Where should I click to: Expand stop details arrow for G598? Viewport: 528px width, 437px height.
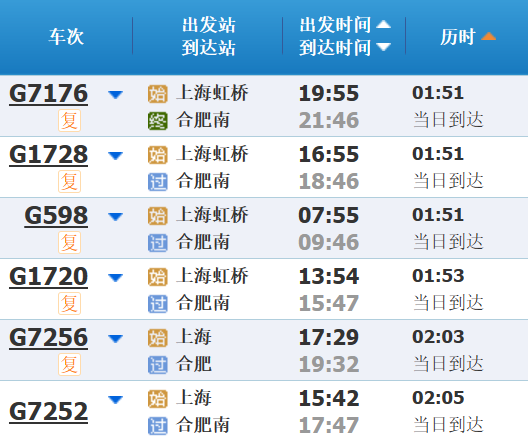(116, 216)
